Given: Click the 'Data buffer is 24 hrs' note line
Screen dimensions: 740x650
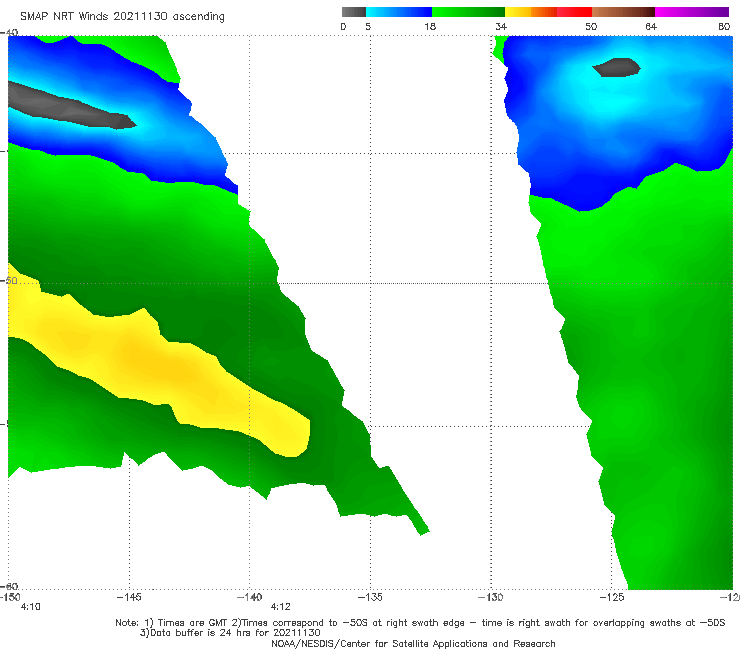Looking at the screenshot, I should click(x=230, y=633).
